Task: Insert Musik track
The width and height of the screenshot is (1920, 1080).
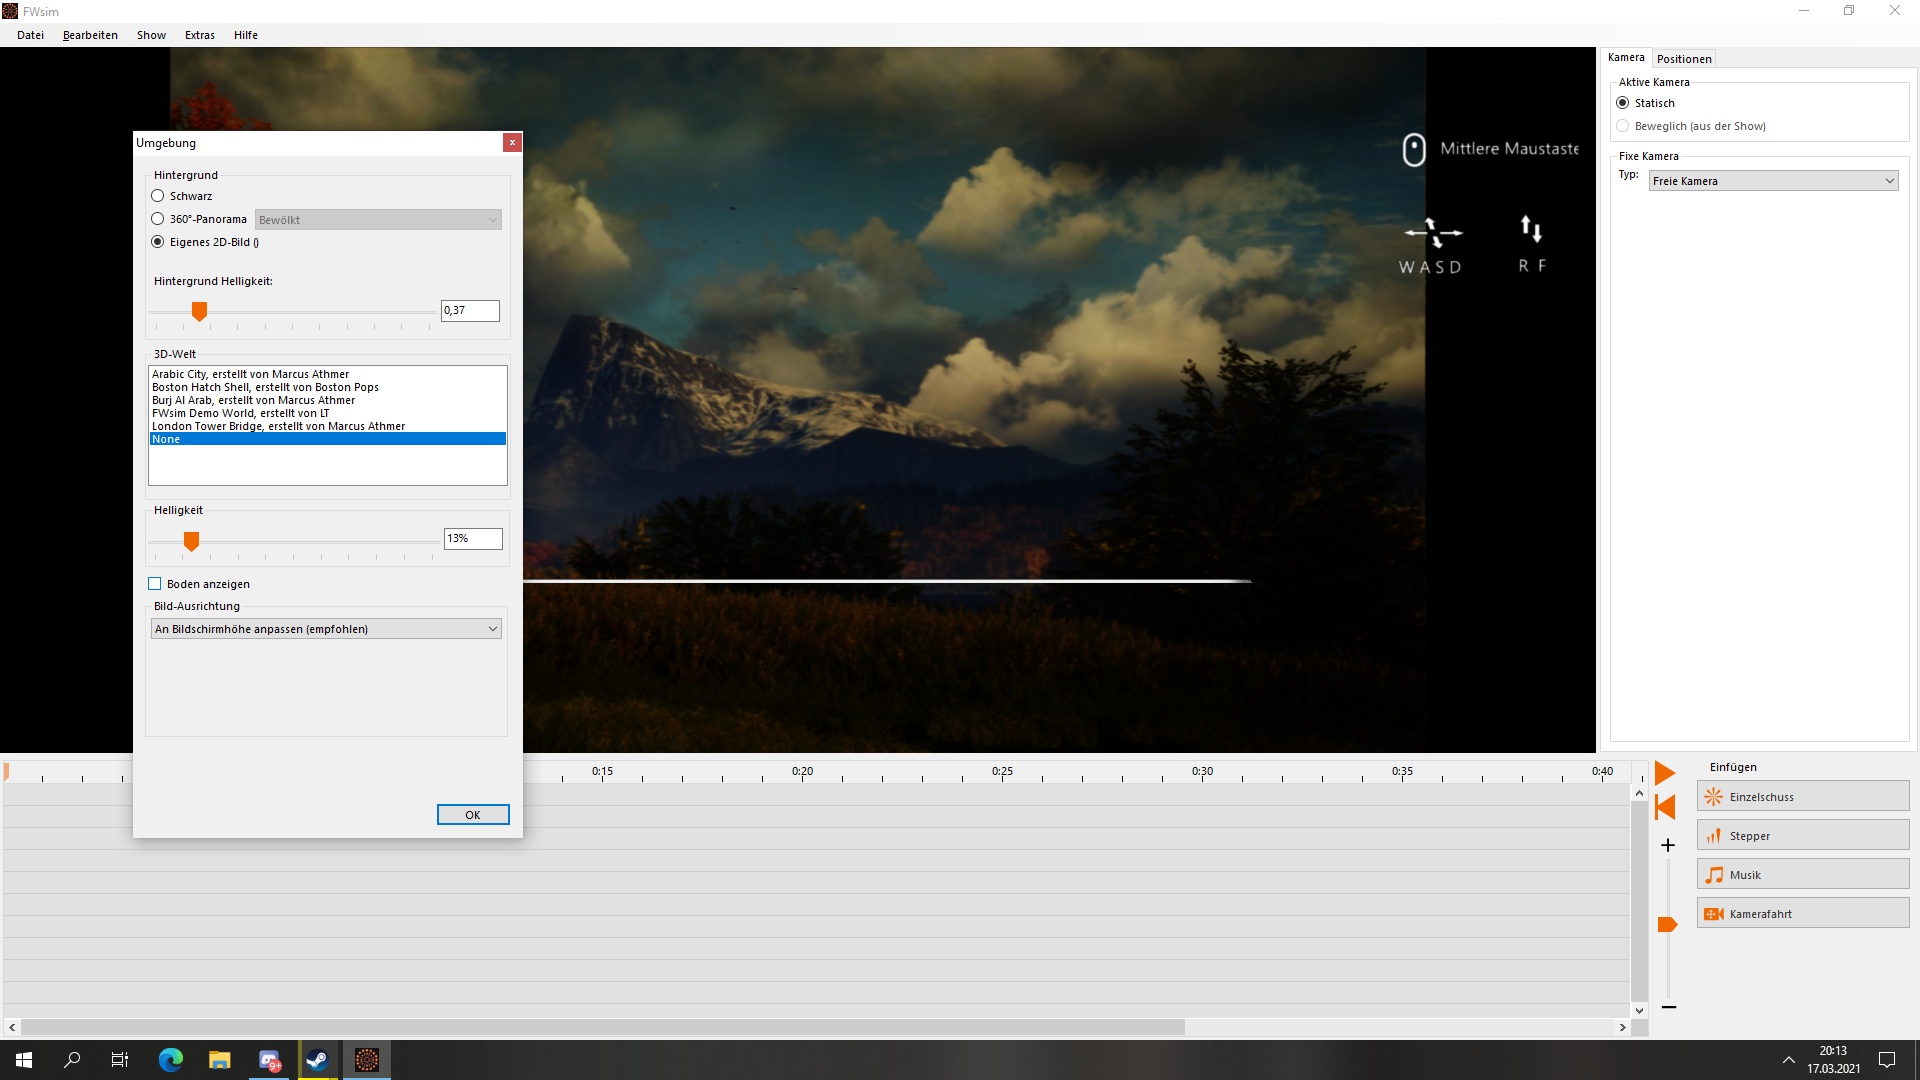Action: click(1803, 875)
